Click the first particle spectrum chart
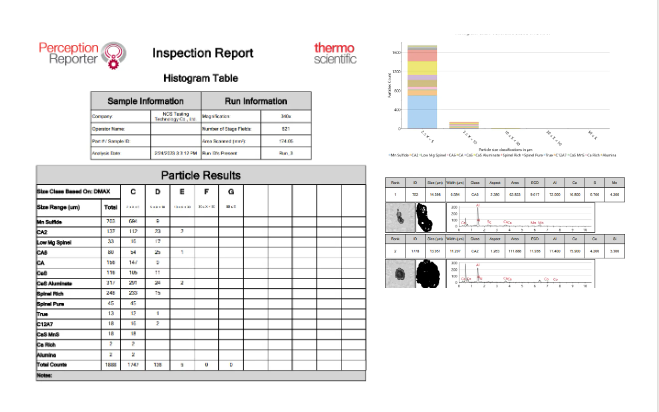This screenshot has height=412, width=659. click(520, 215)
